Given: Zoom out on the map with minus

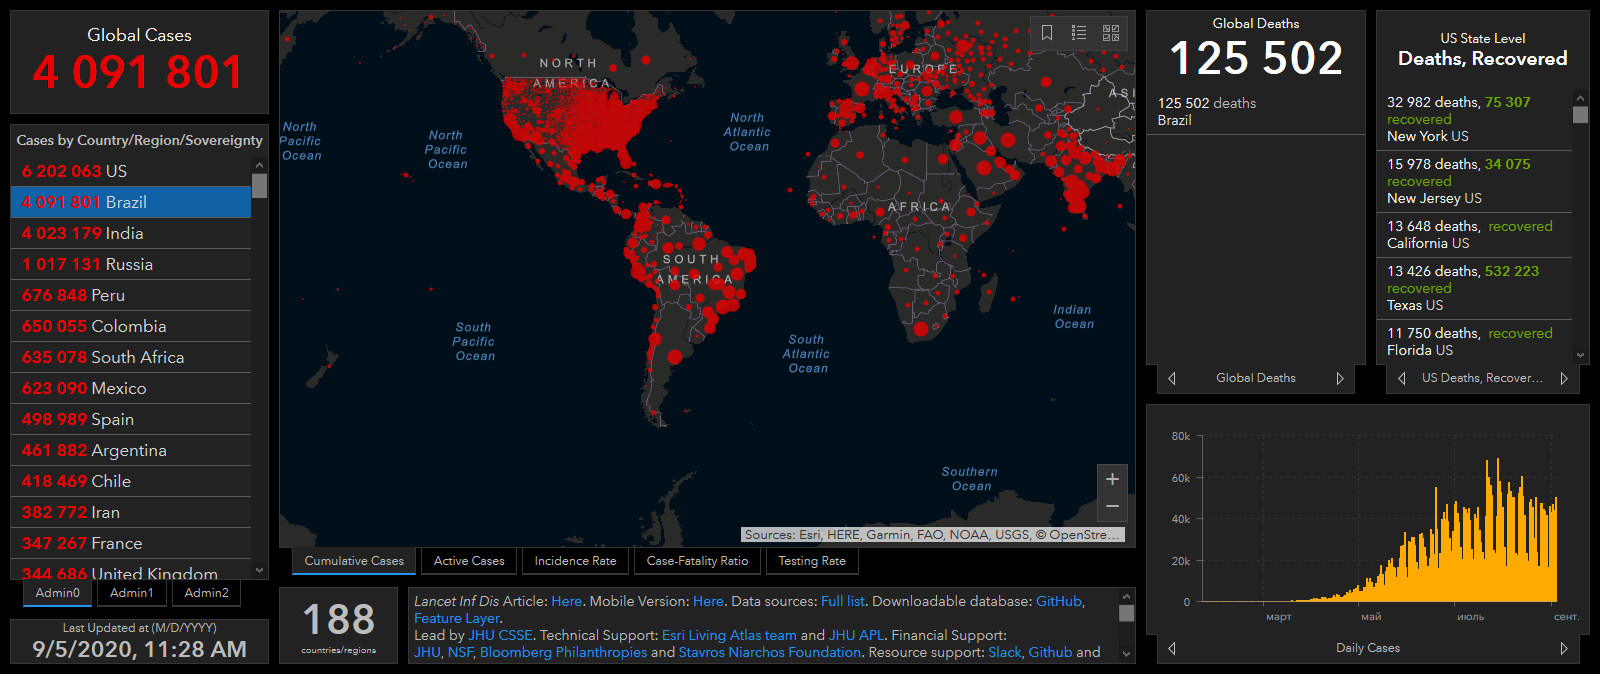Looking at the screenshot, I should 1112,507.
